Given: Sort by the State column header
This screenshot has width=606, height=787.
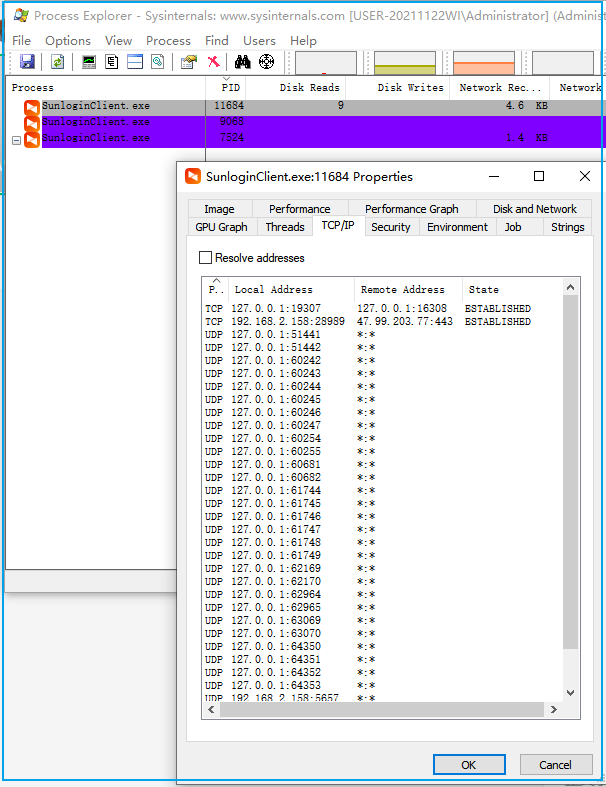Looking at the screenshot, I should [x=512, y=290].
